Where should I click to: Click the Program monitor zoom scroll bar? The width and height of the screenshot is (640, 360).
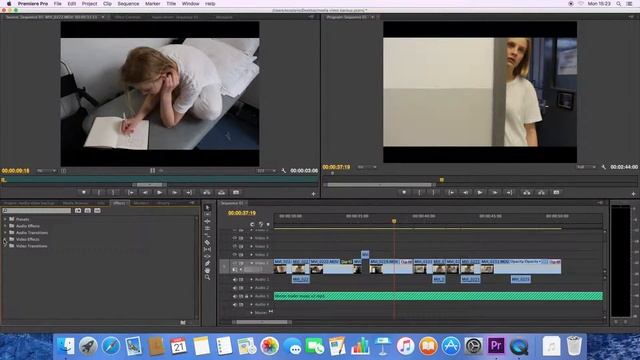point(380,185)
